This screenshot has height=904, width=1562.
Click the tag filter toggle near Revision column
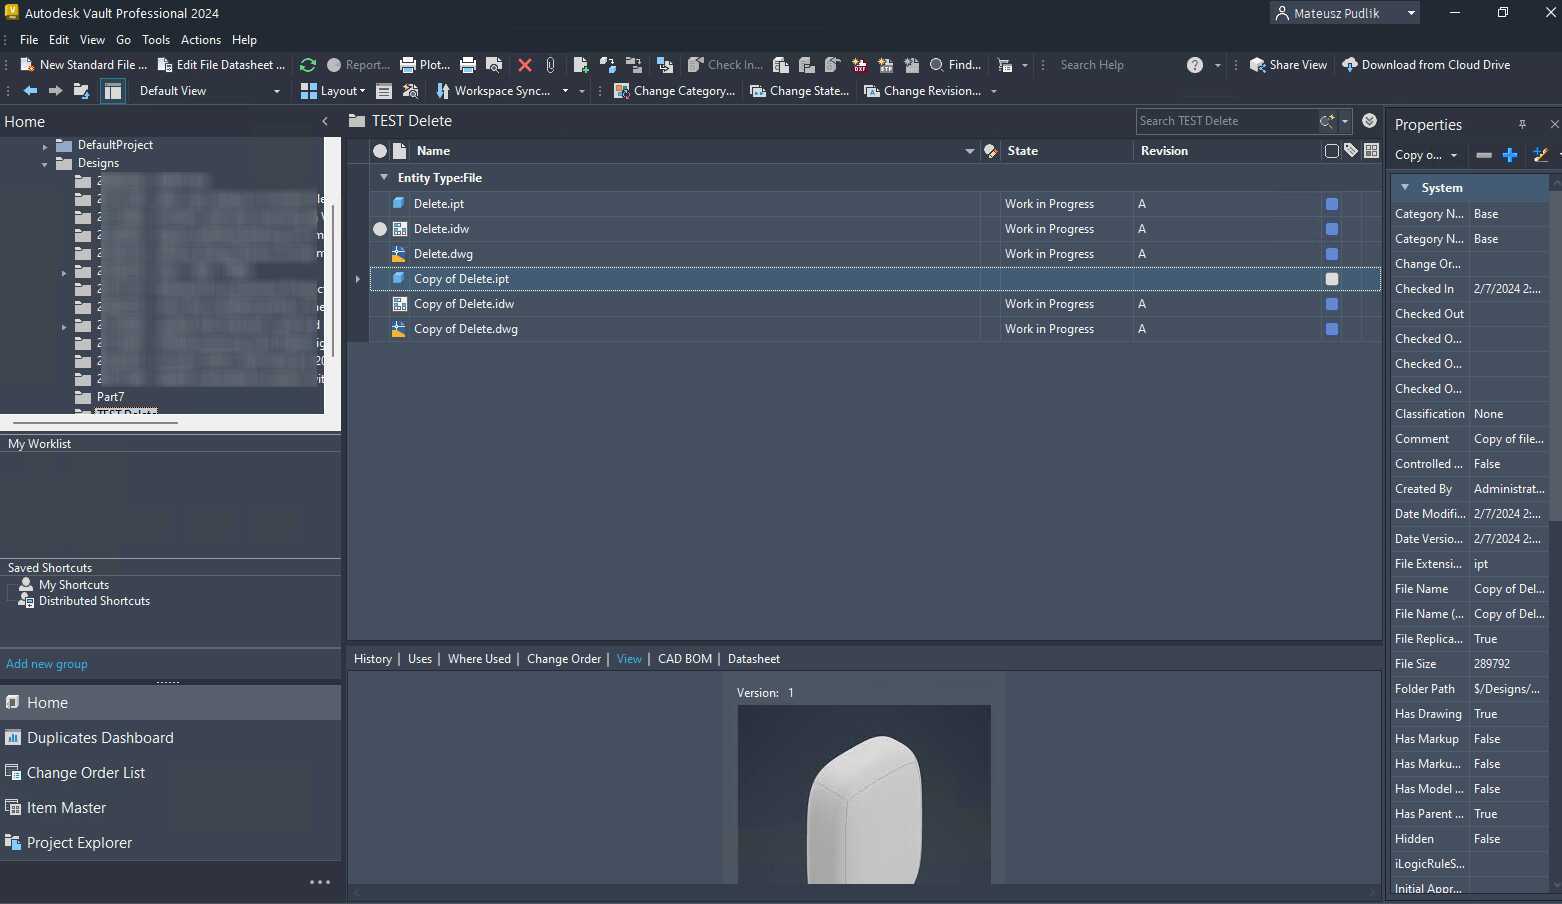pos(1349,151)
